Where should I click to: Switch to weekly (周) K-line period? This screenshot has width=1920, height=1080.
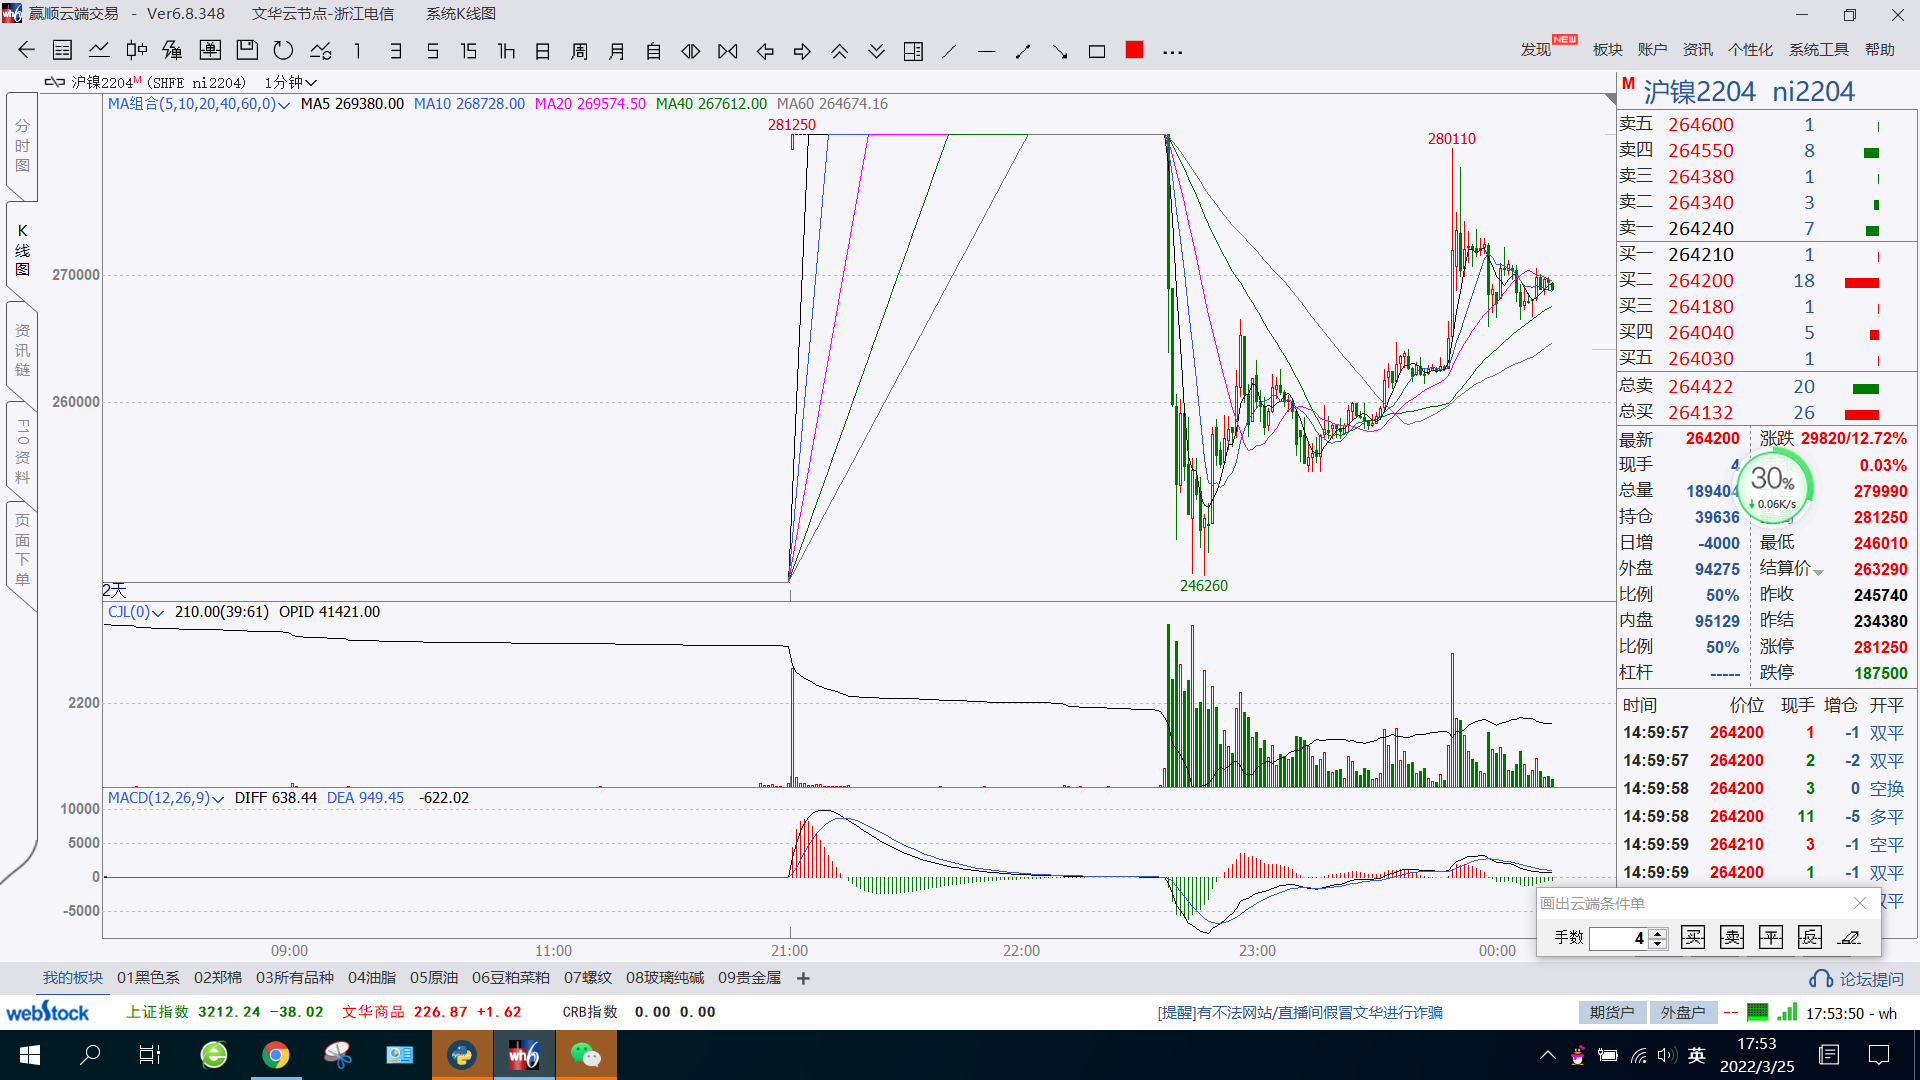tap(579, 51)
